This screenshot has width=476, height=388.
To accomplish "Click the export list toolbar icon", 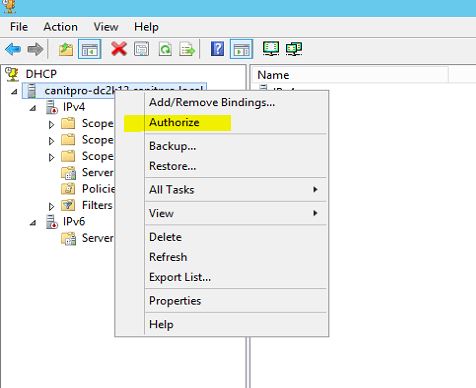I will pyautogui.click(x=187, y=49).
